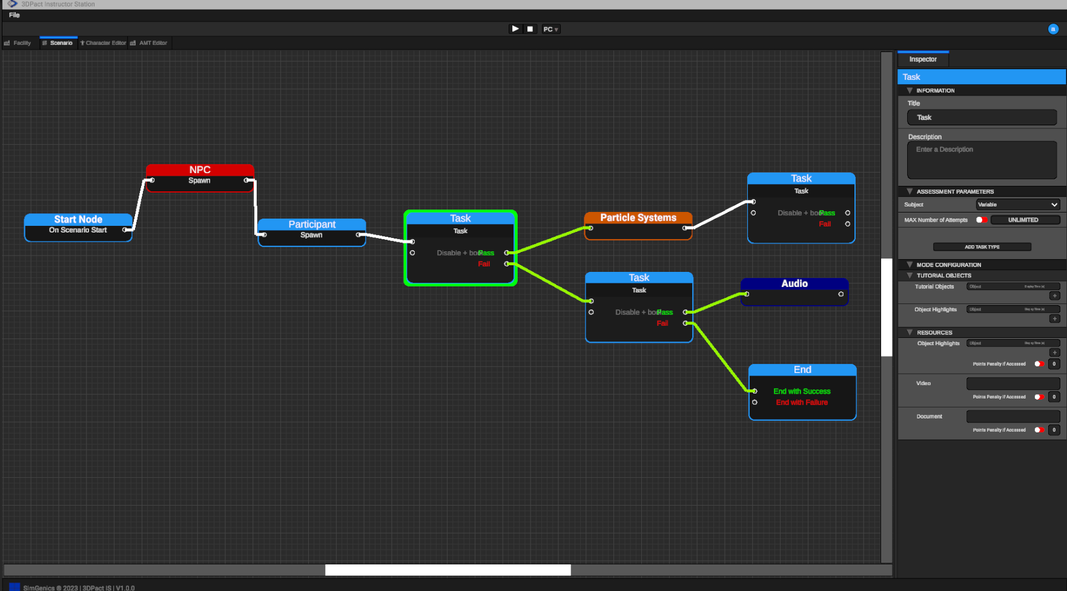This screenshot has height=591, width=1067.
Task: Toggle the MAX Number of Attempts switch
Action: (x=981, y=220)
